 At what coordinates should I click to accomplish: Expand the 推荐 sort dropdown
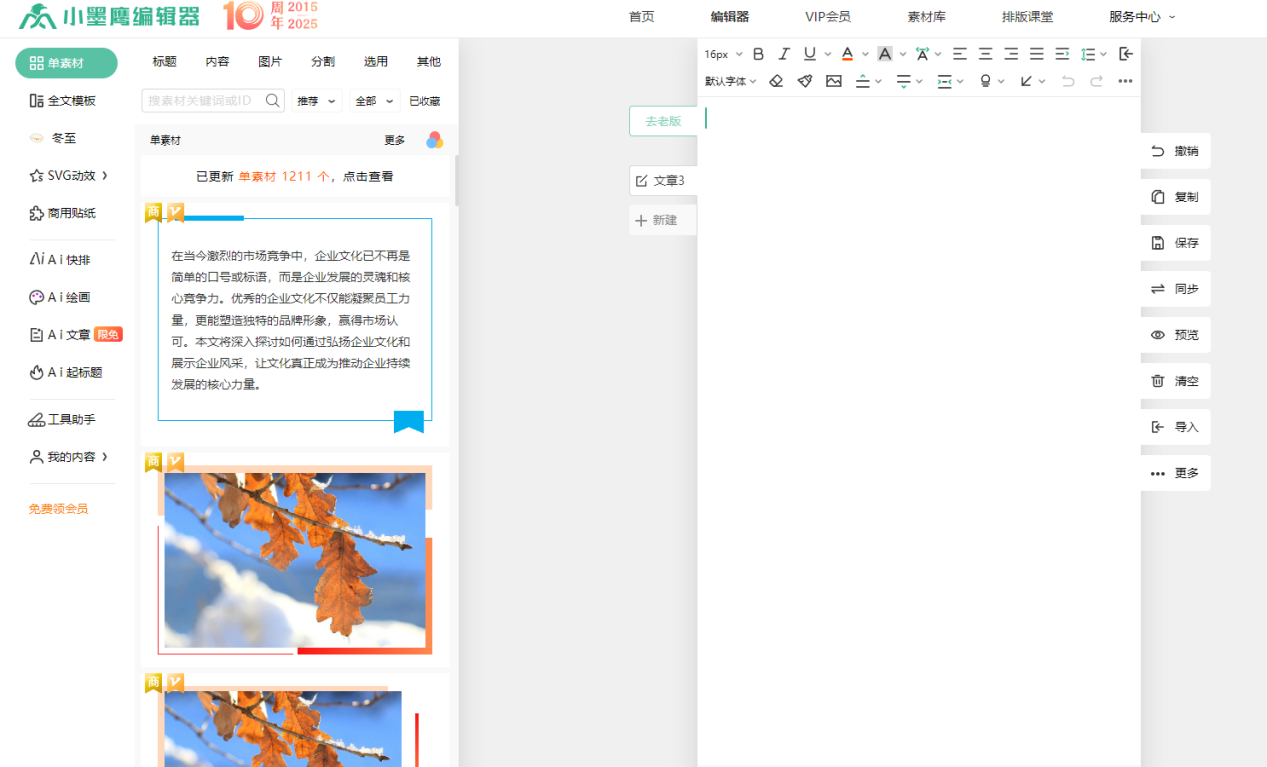316,101
